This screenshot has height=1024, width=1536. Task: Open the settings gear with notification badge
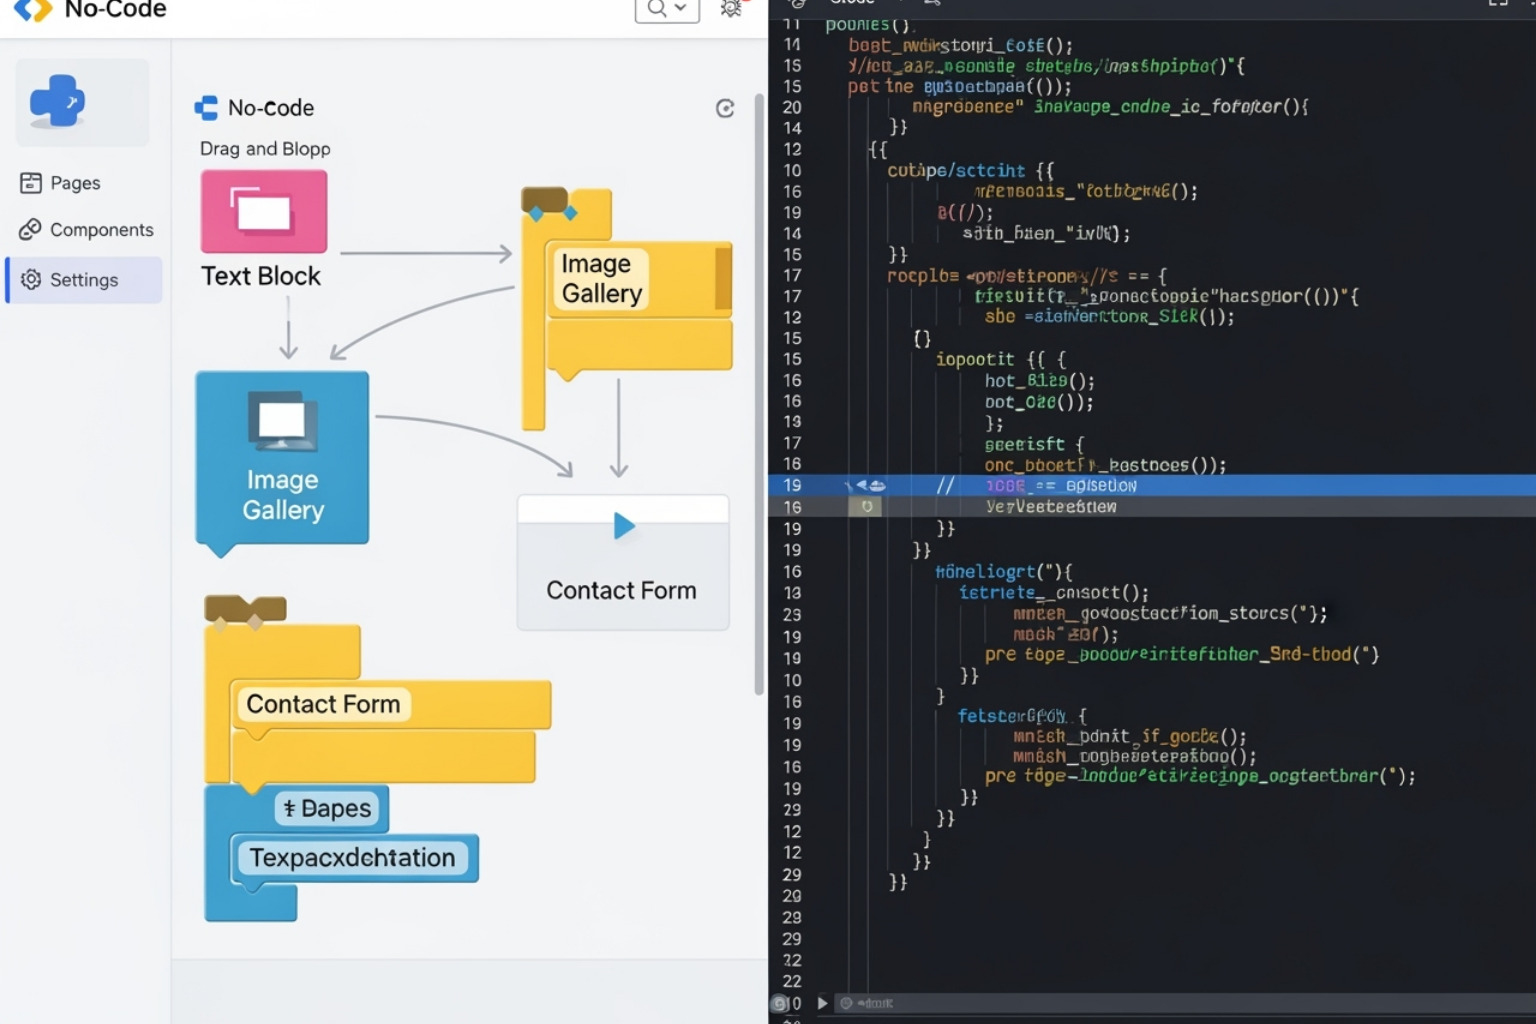tap(733, 8)
